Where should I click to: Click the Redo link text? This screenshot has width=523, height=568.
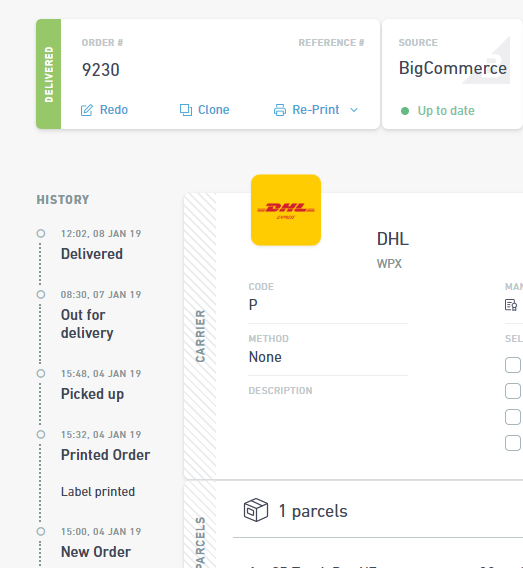[114, 110]
